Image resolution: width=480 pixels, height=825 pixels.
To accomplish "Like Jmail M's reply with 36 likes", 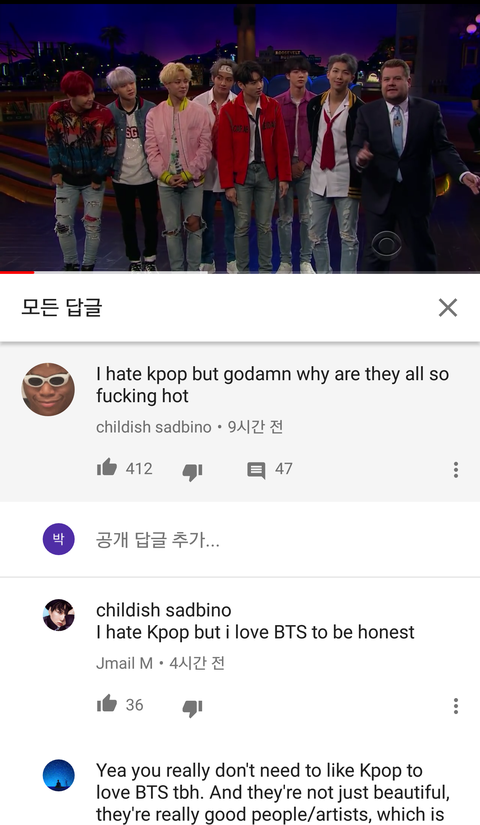I will 107,703.
